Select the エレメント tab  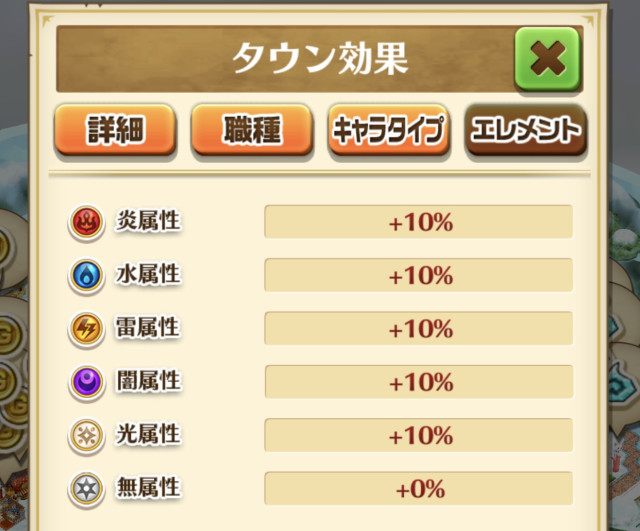coord(526,131)
